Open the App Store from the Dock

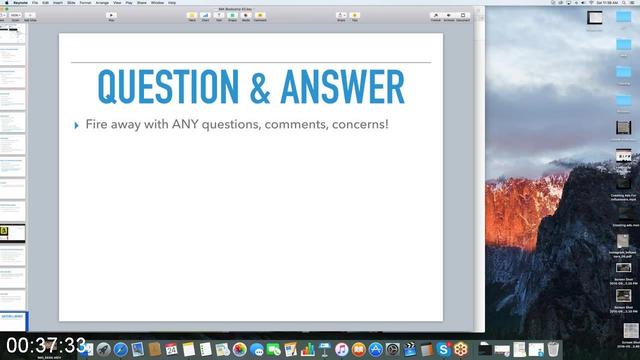click(376, 349)
